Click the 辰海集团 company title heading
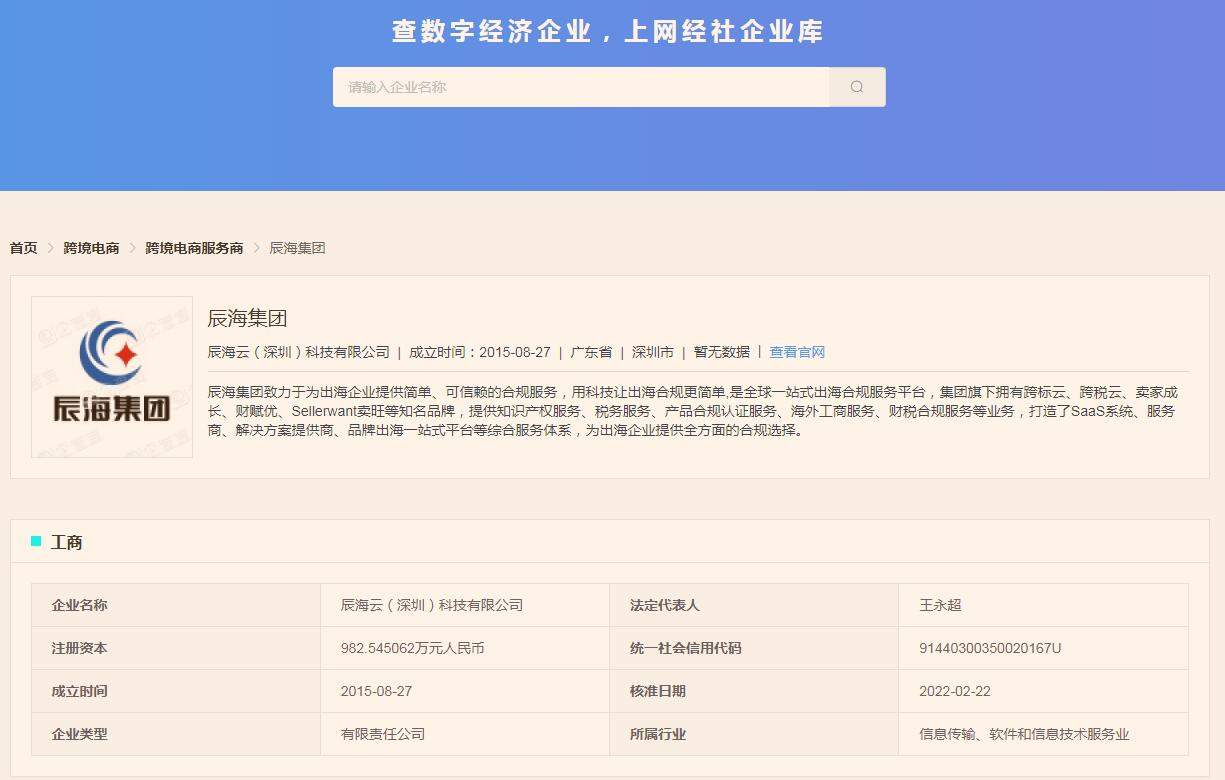Screen dimensions: 1225x780 (x=247, y=319)
